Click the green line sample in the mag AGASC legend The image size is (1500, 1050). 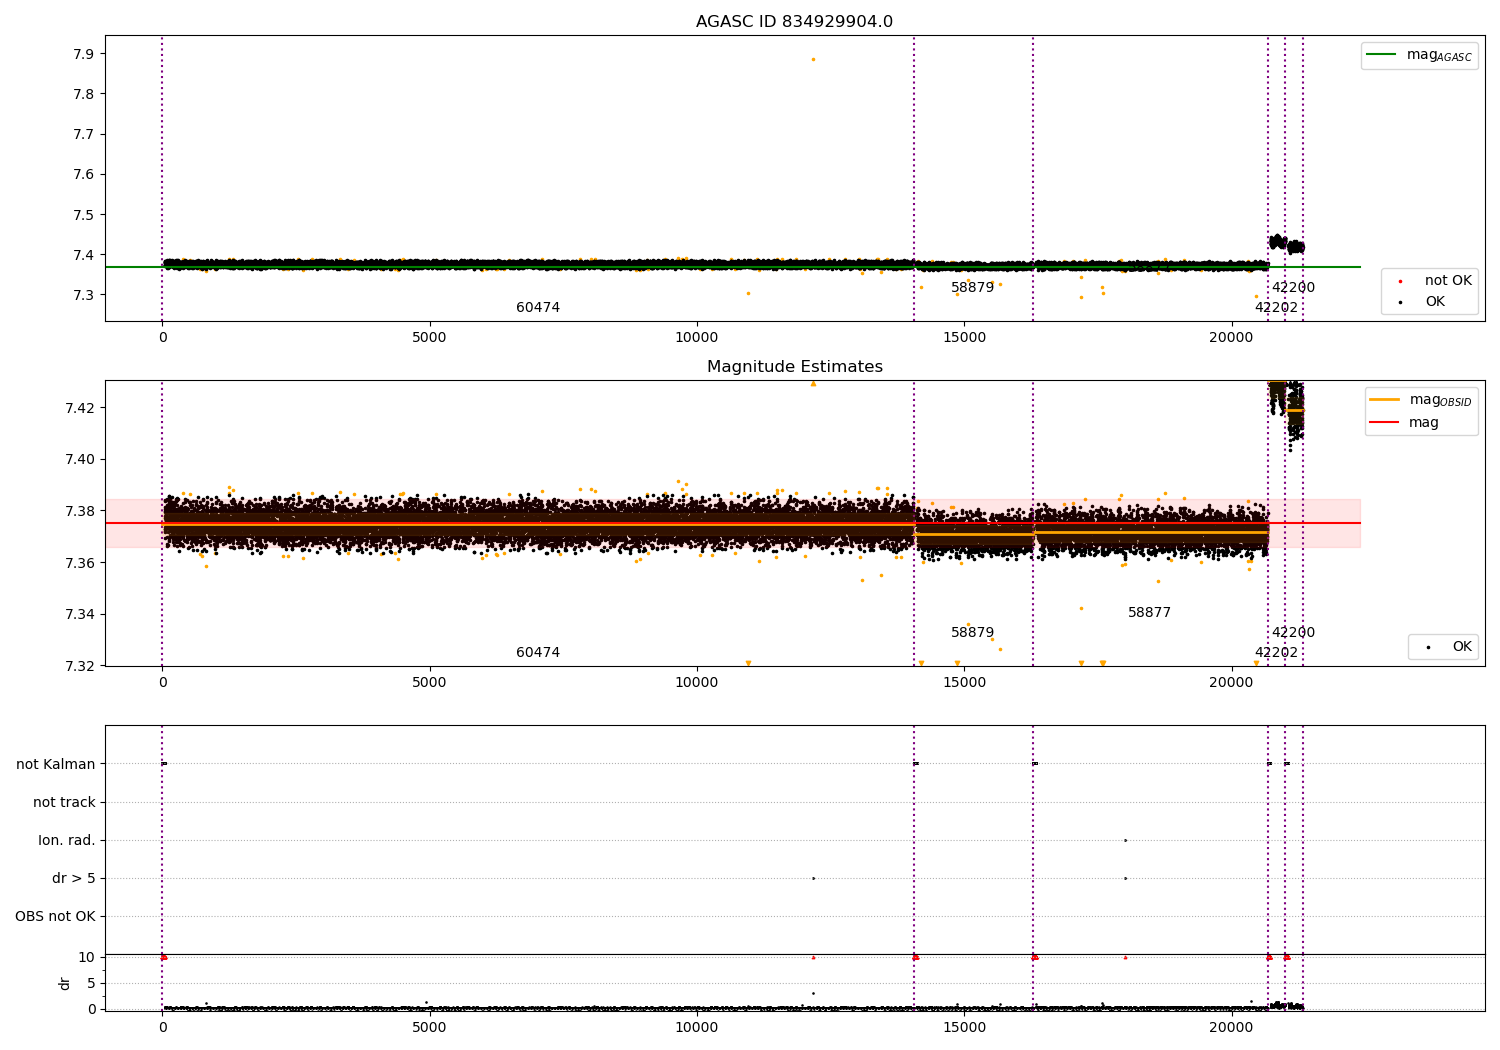pyautogui.click(x=1381, y=55)
